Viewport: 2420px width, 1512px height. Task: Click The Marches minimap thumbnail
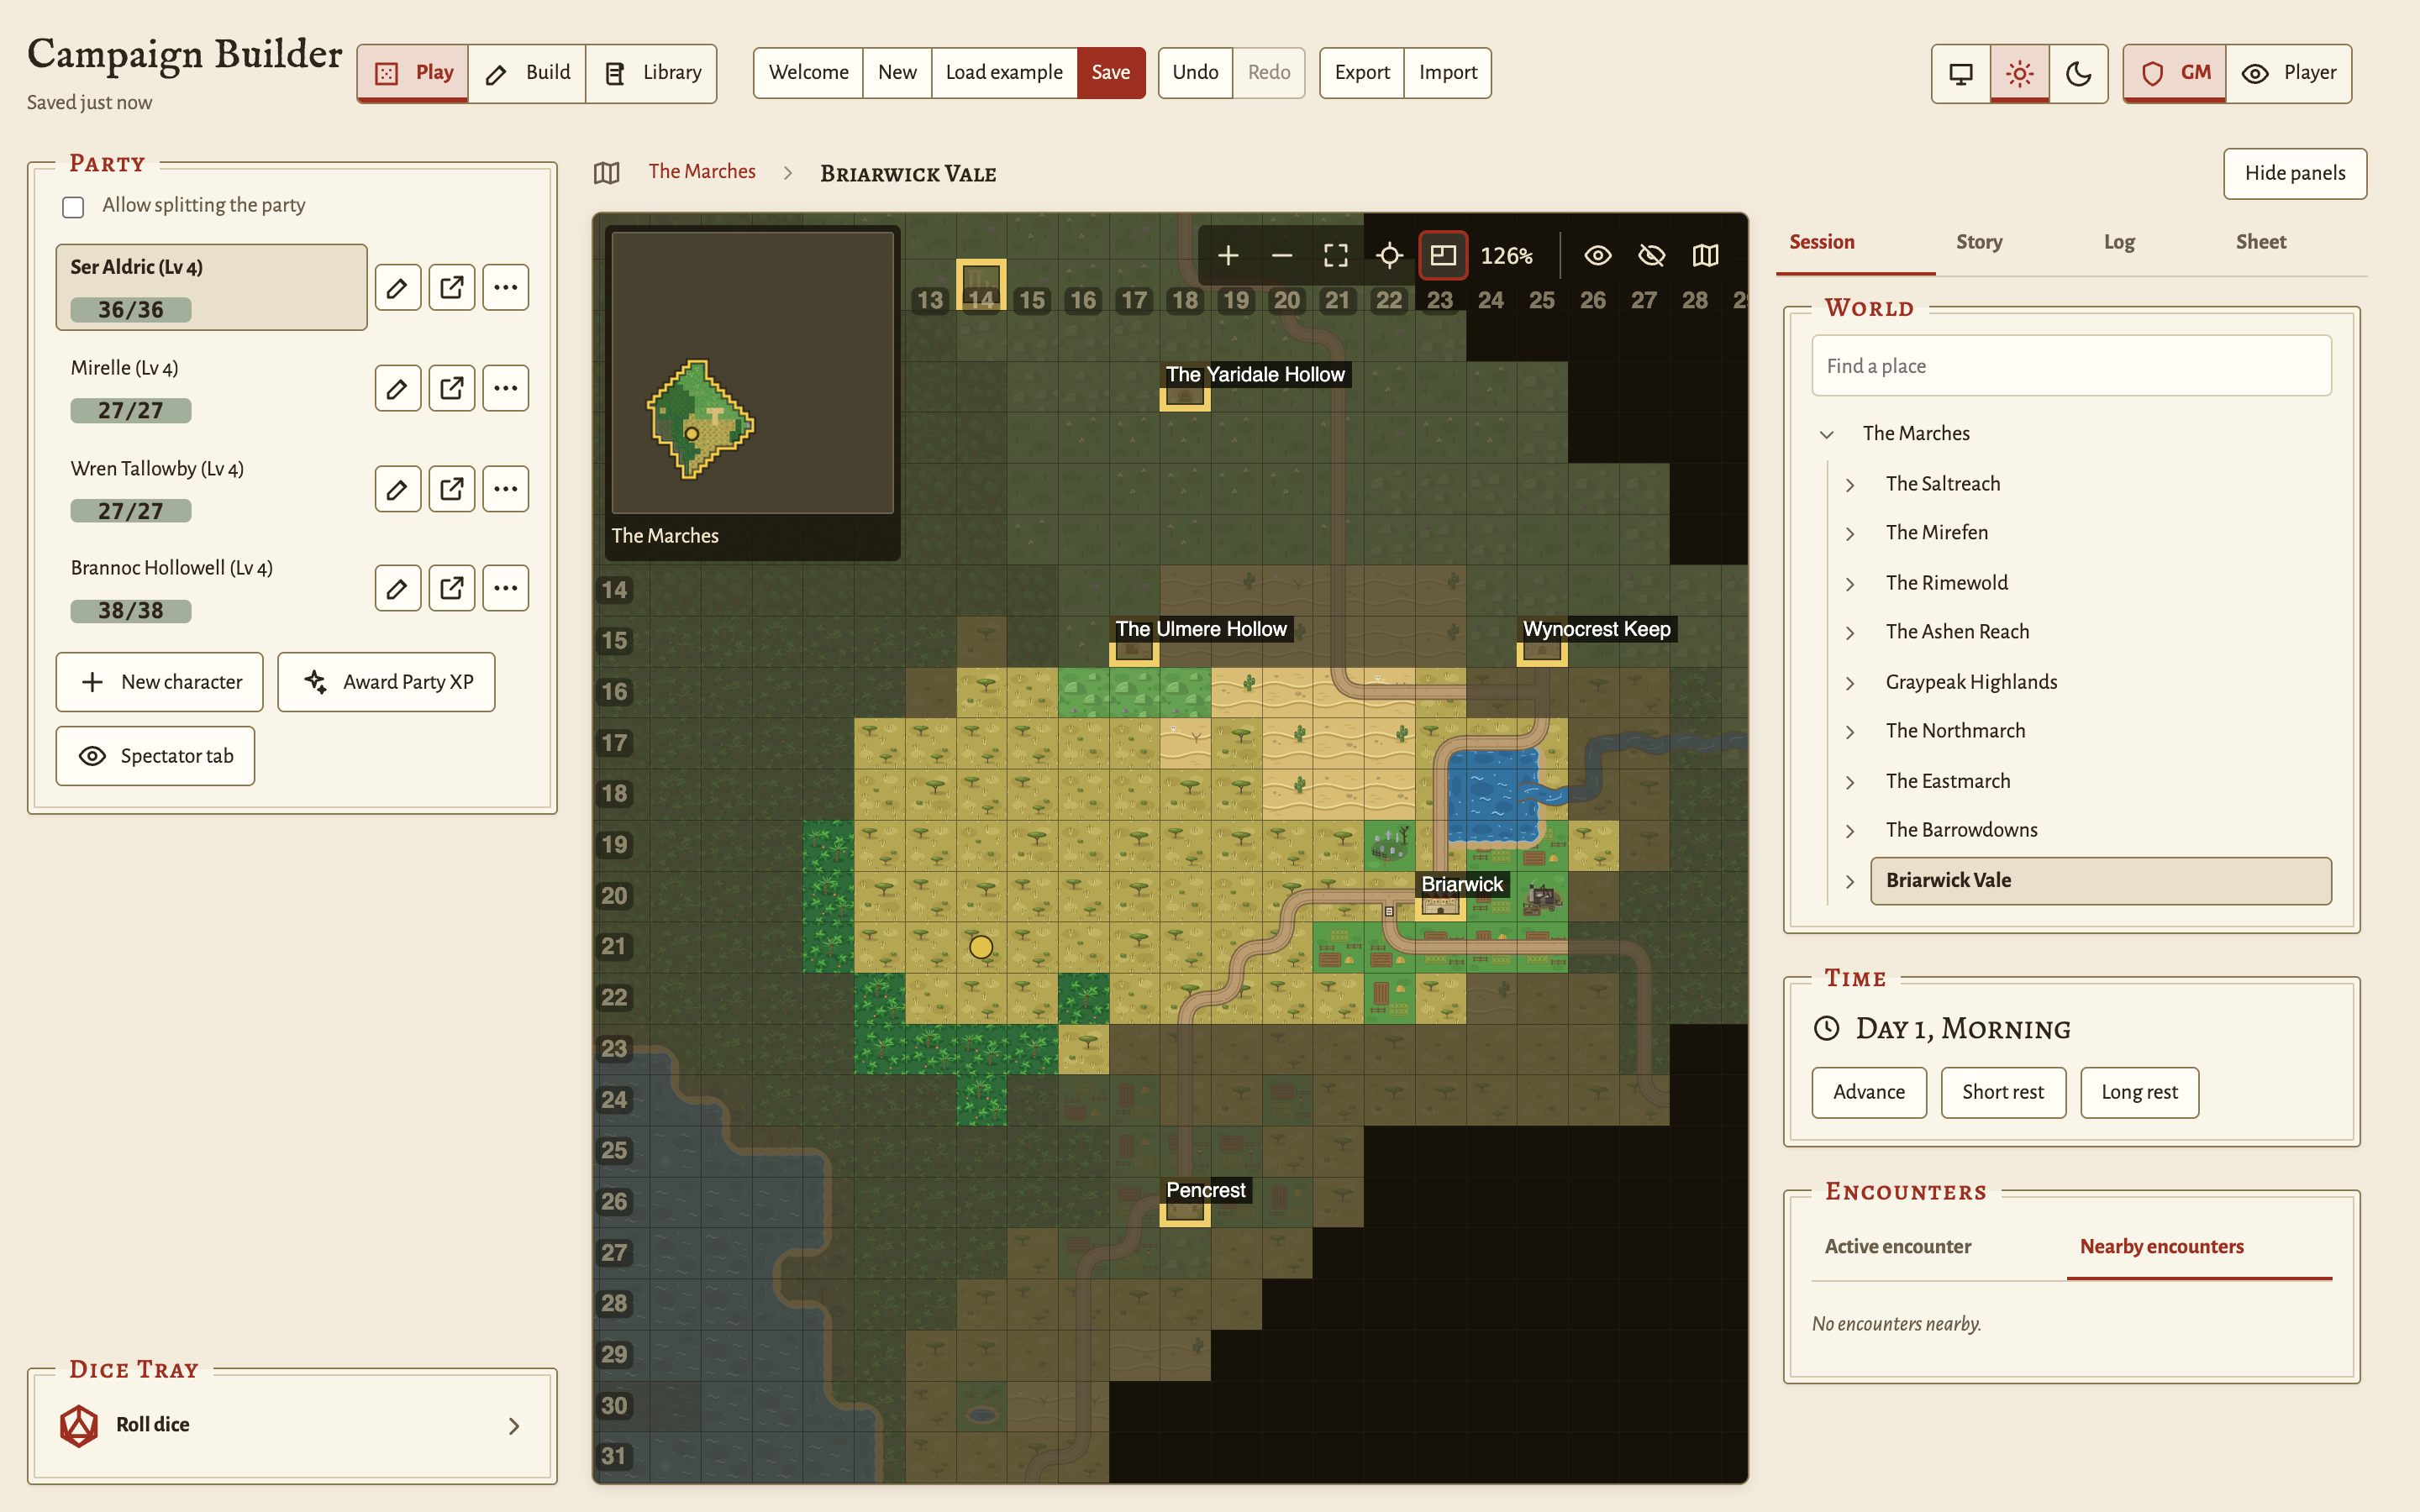click(752, 373)
